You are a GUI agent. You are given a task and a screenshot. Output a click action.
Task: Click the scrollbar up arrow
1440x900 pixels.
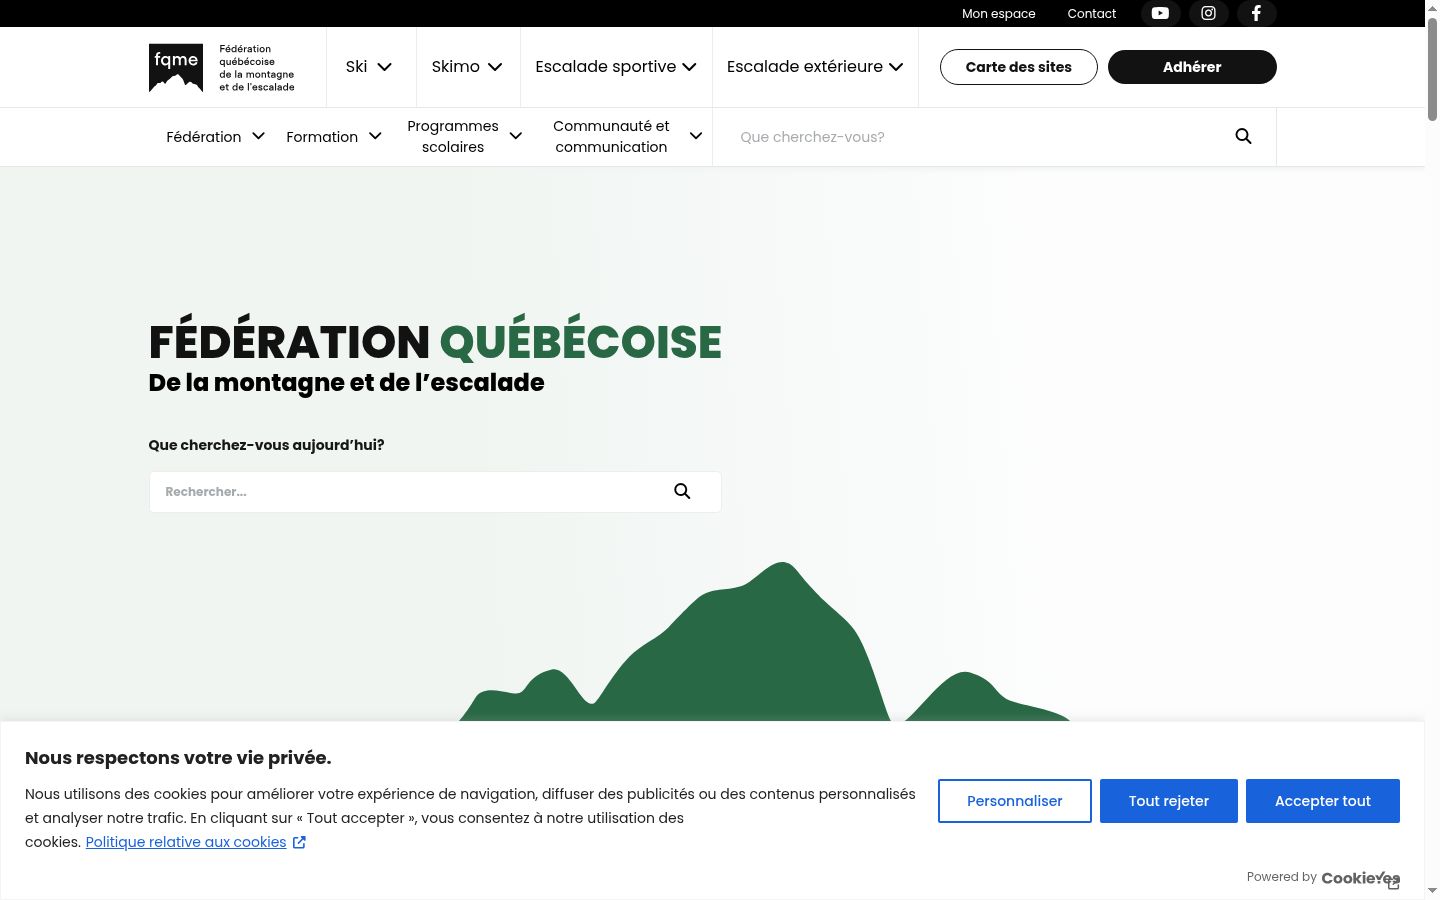tap(1432, 7)
